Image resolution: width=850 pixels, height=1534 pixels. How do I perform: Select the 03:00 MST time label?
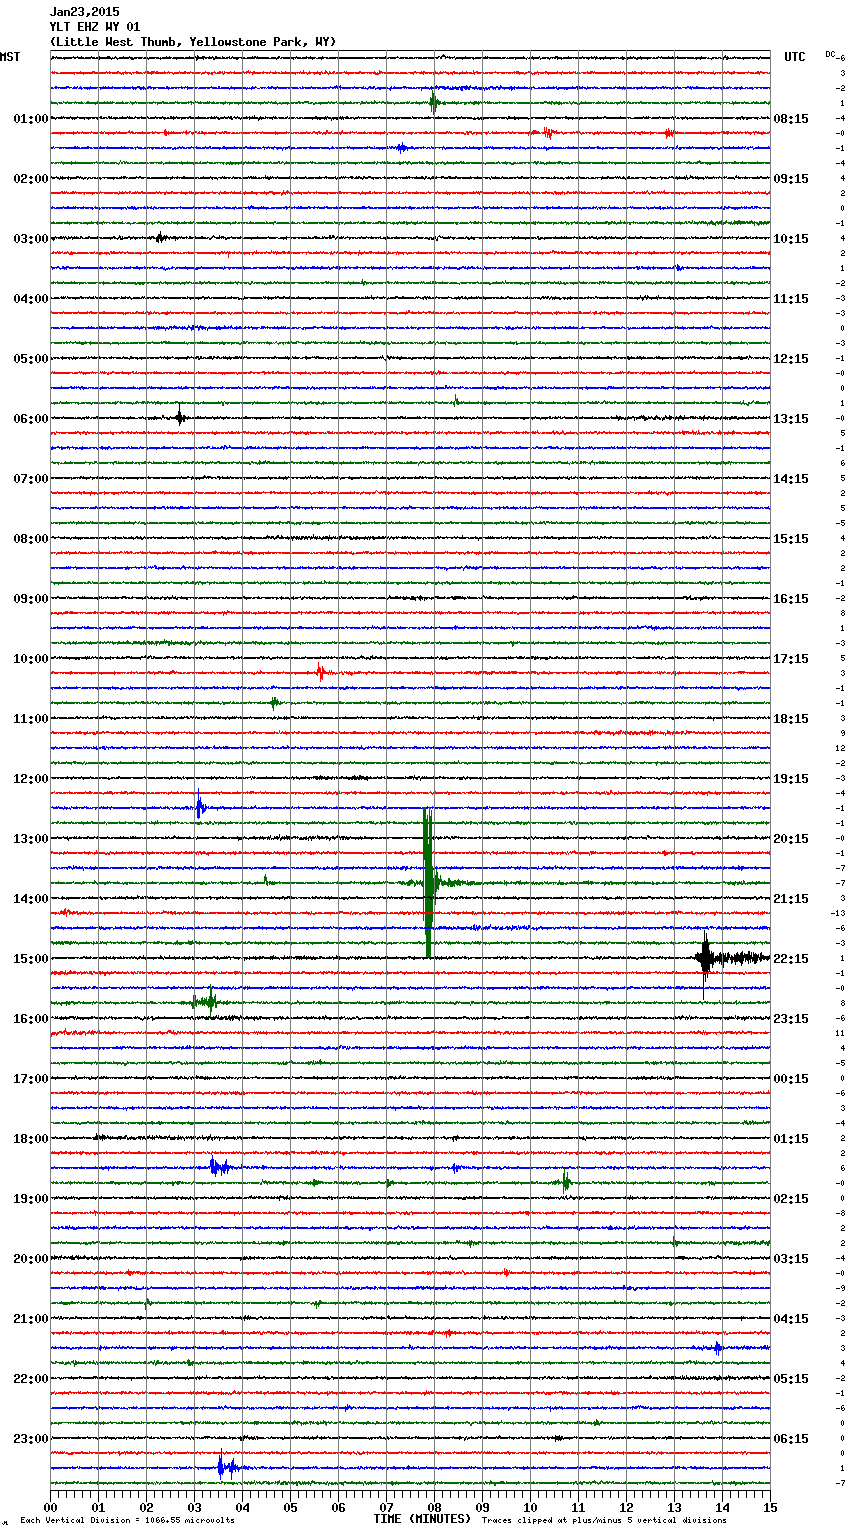point(31,239)
